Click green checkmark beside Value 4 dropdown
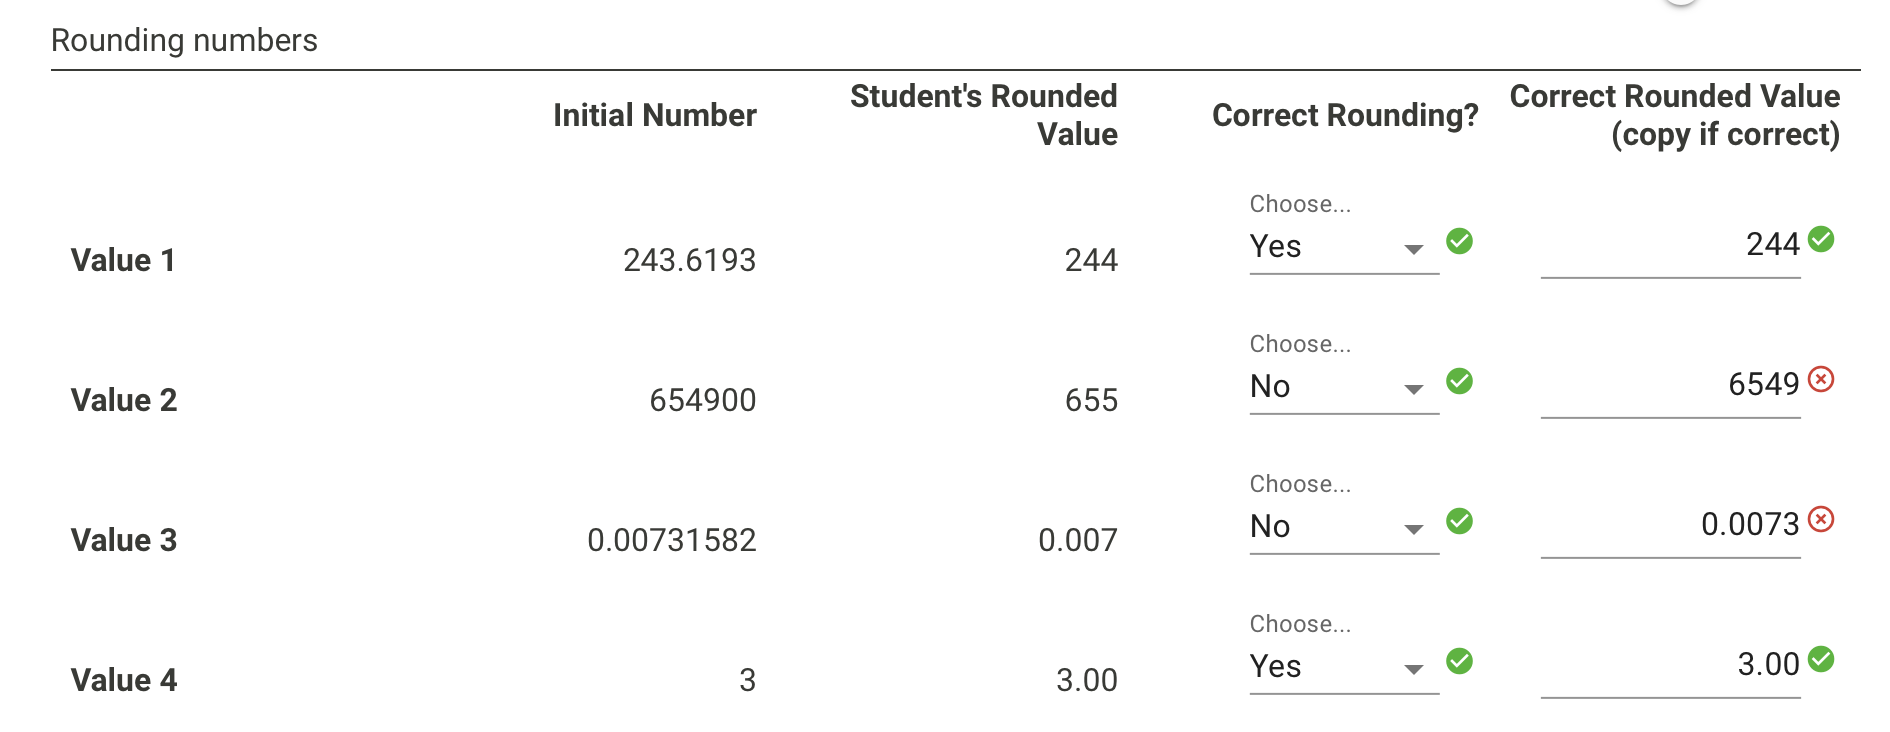The width and height of the screenshot is (1890, 732). click(x=1459, y=661)
